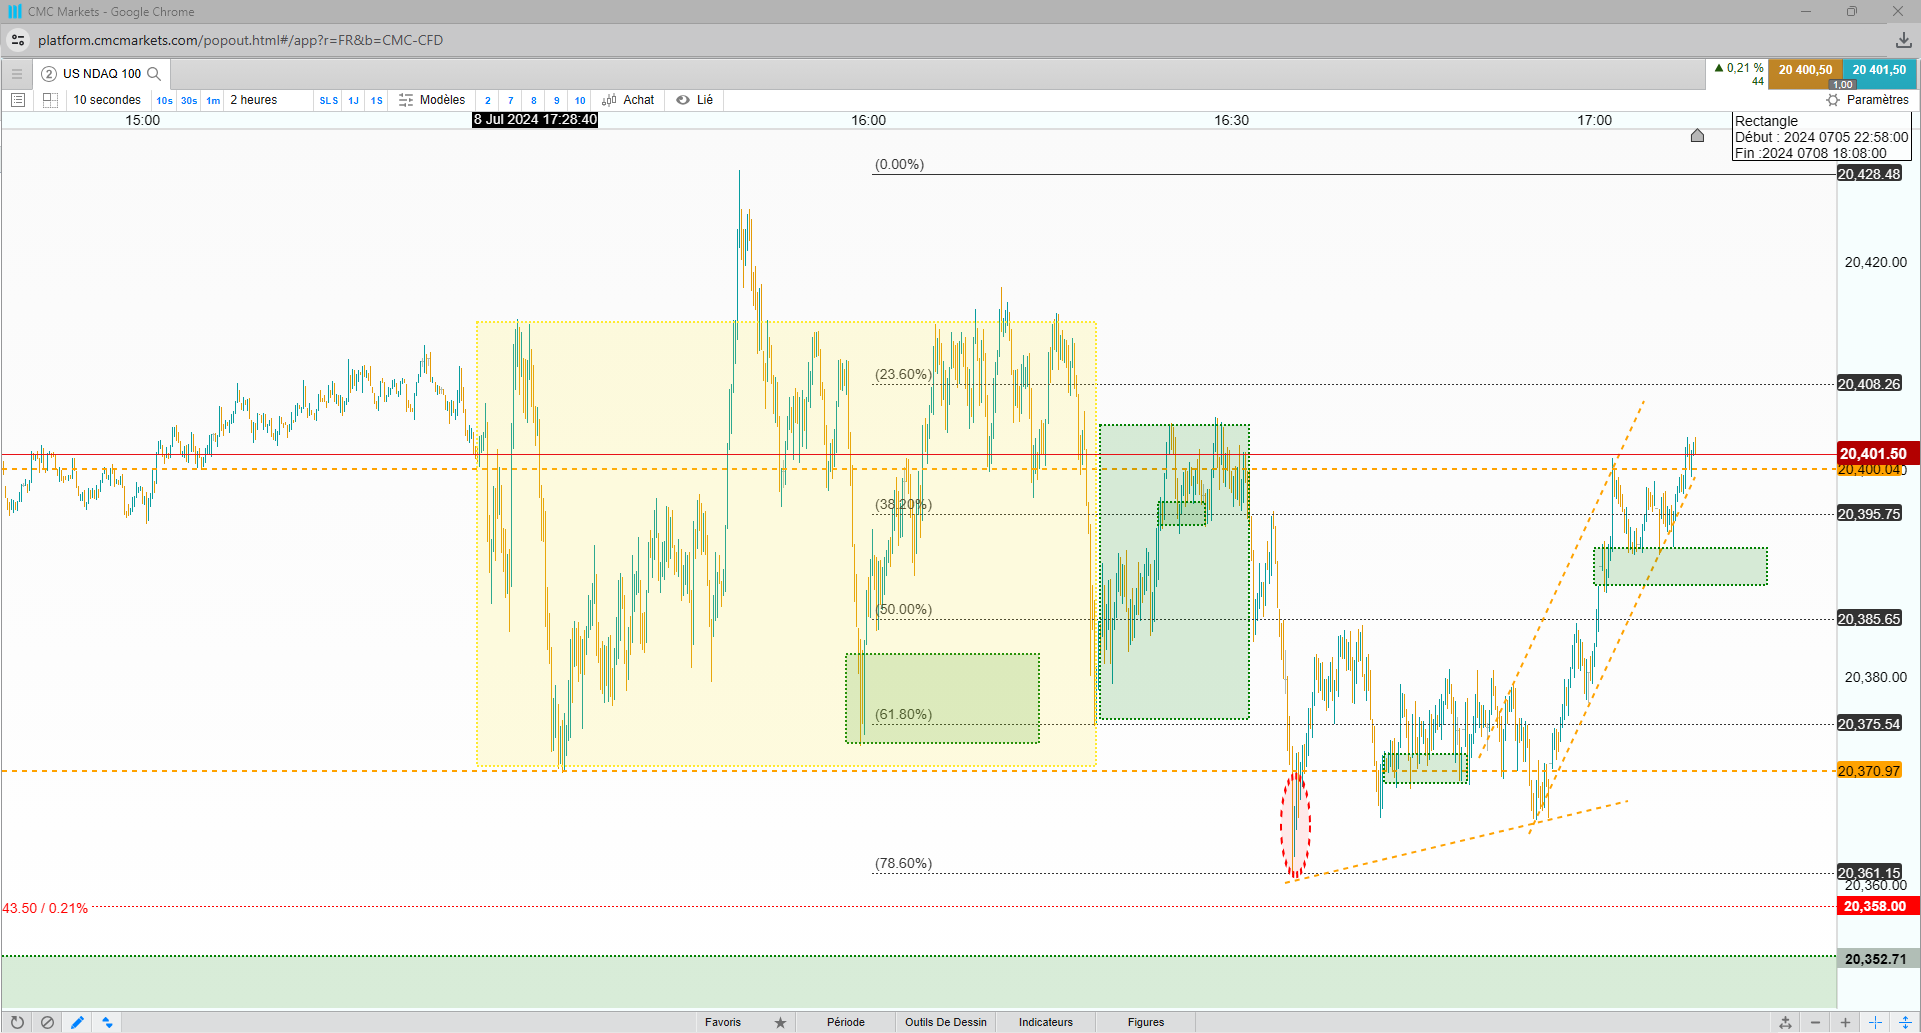
Task: Click the circled number 2 icon
Action: [x=49, y=74]
